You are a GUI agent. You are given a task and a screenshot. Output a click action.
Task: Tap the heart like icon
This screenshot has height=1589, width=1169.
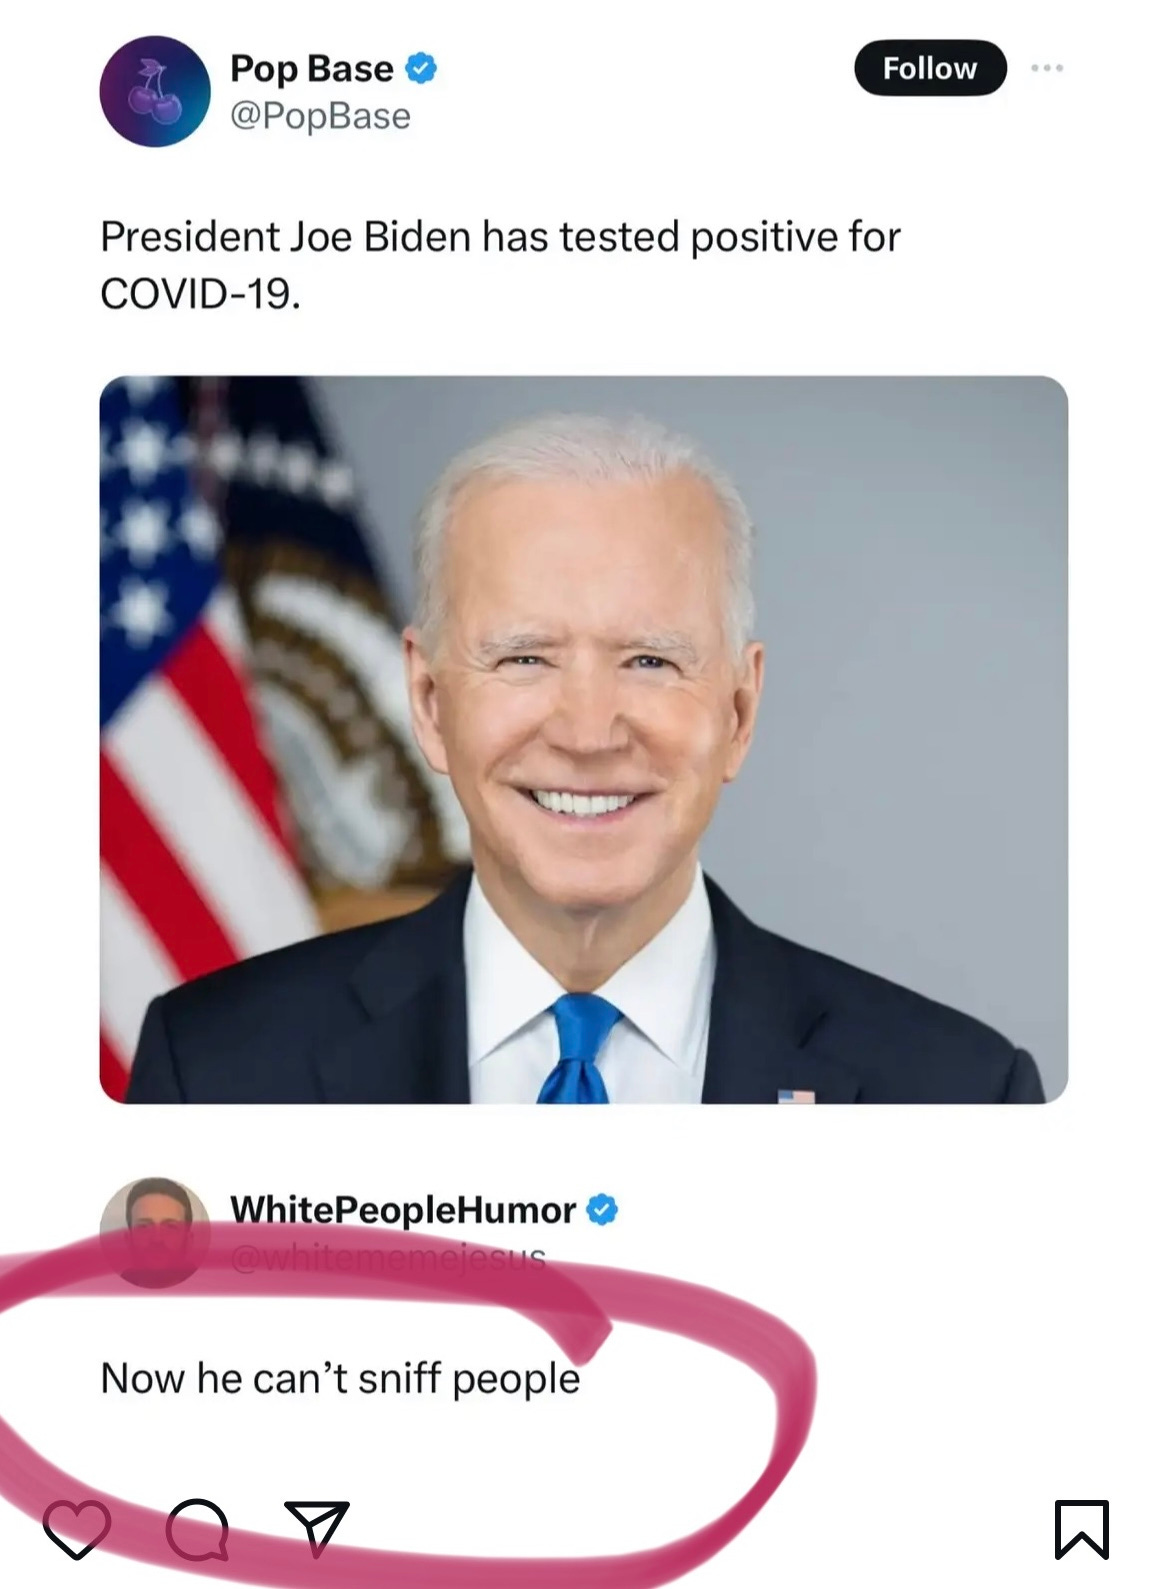77,1529
